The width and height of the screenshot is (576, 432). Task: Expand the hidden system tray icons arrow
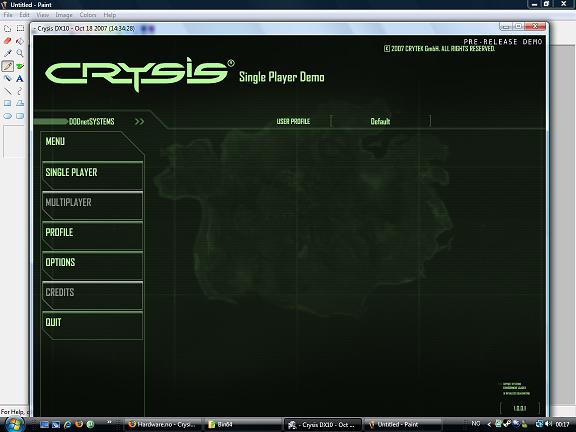coord(489,424)
